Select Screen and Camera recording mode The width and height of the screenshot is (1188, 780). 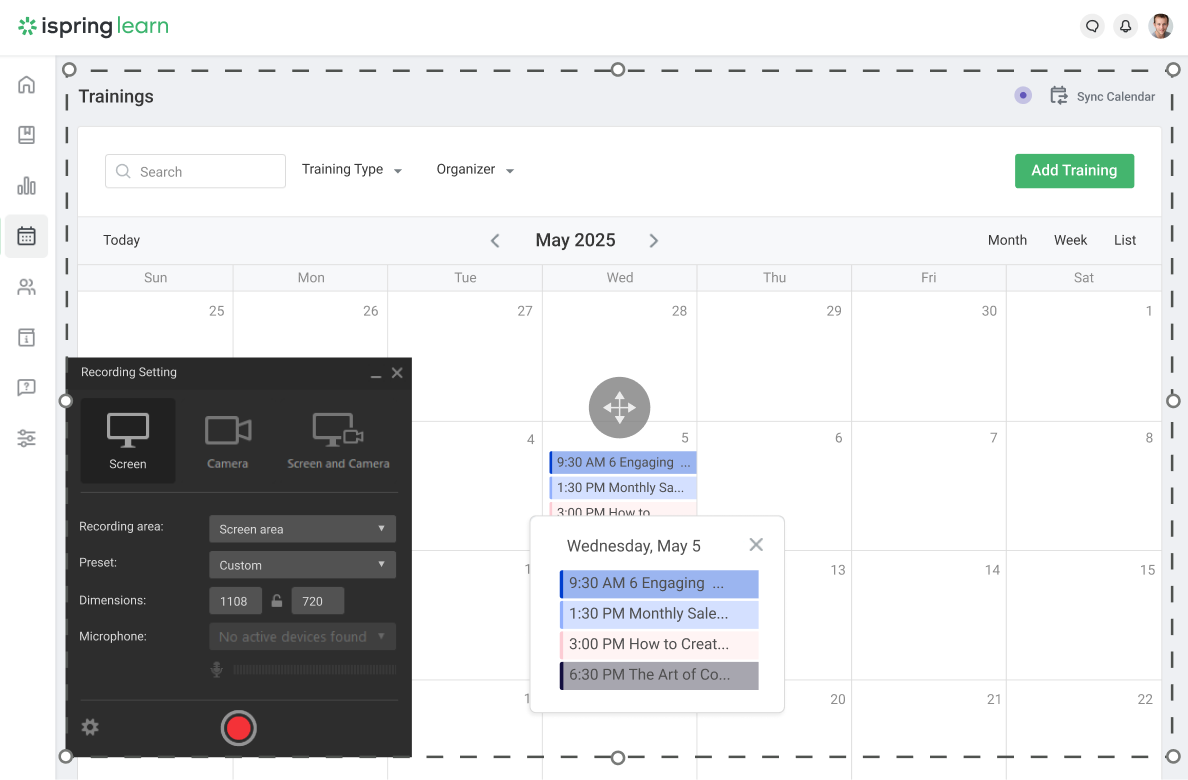pyautogui.click(x=339, y=440)
